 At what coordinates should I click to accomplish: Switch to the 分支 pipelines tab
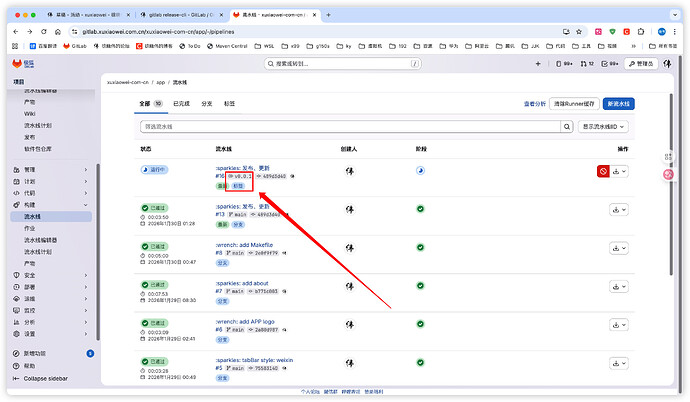click(x=207, y=103)
